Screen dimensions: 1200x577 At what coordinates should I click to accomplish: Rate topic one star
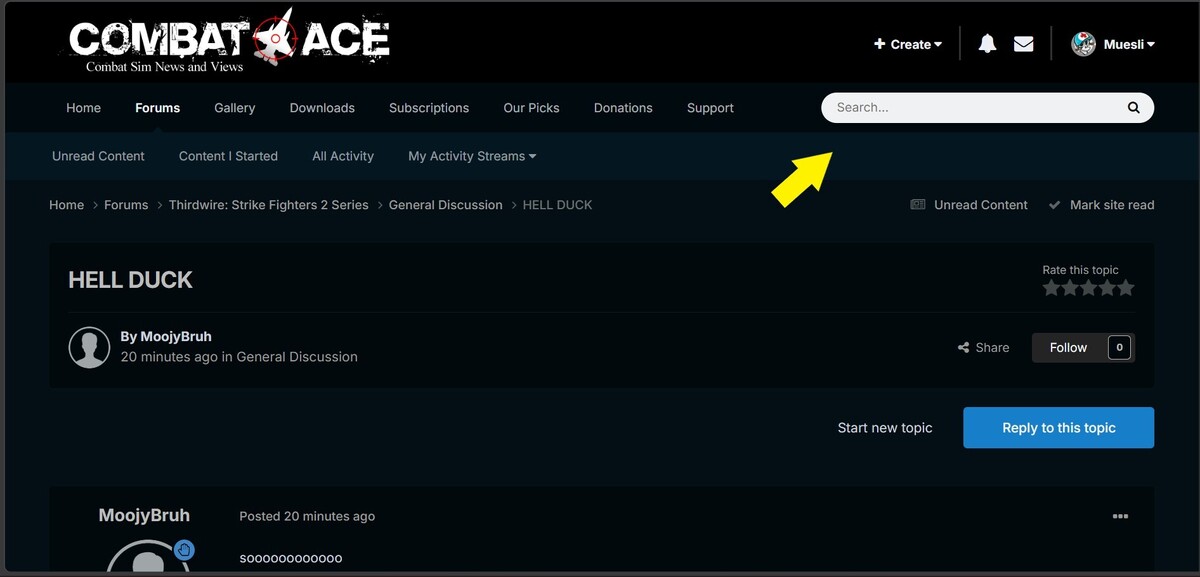pyautogui.click(x=1051, y=288)
